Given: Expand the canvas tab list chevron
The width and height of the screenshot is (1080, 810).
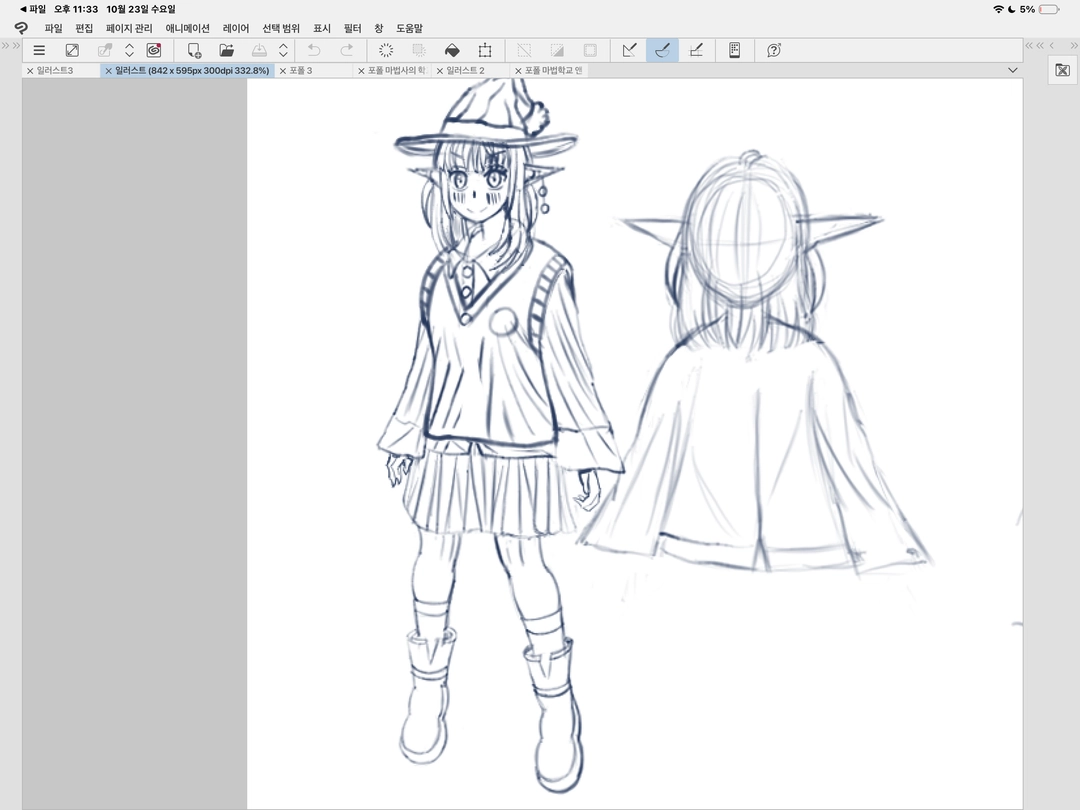Looking at the screenshot, I should tap(1012, 70).
